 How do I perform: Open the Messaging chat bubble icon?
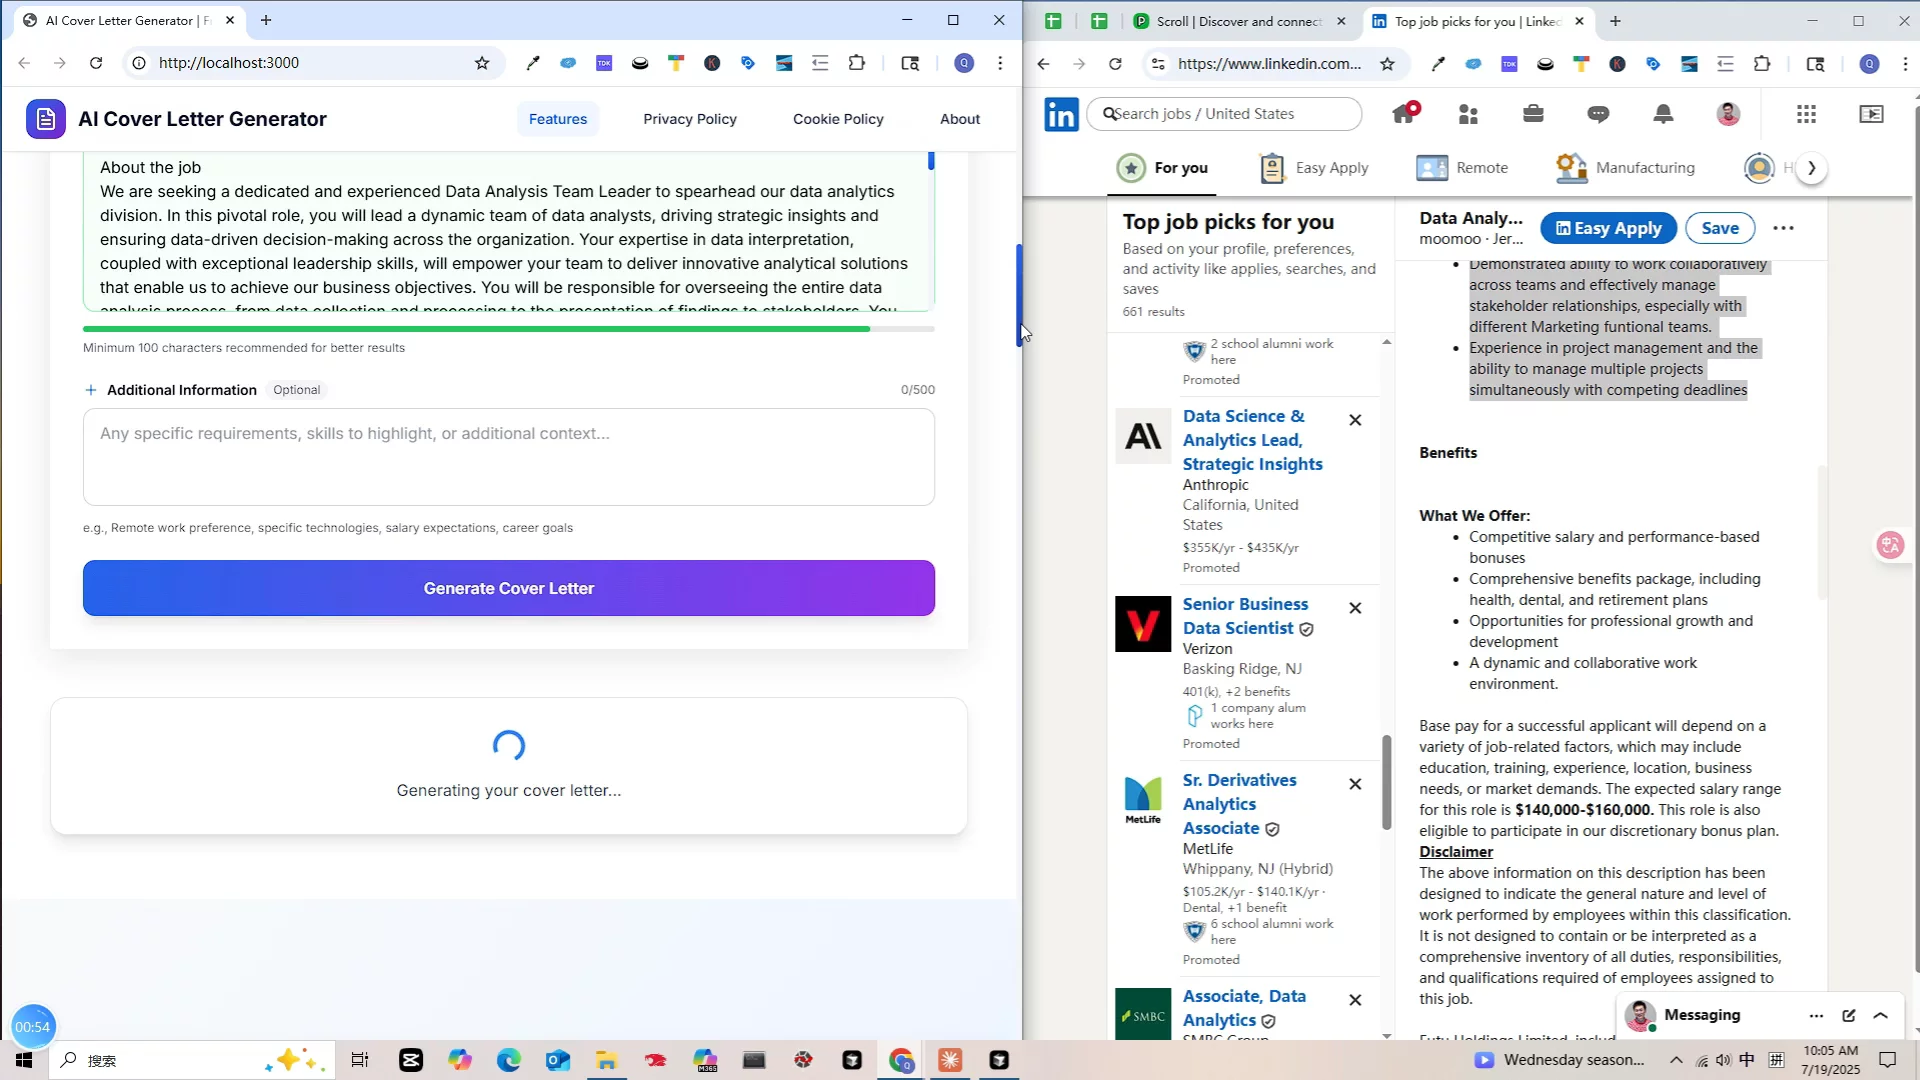point(1598,114)
